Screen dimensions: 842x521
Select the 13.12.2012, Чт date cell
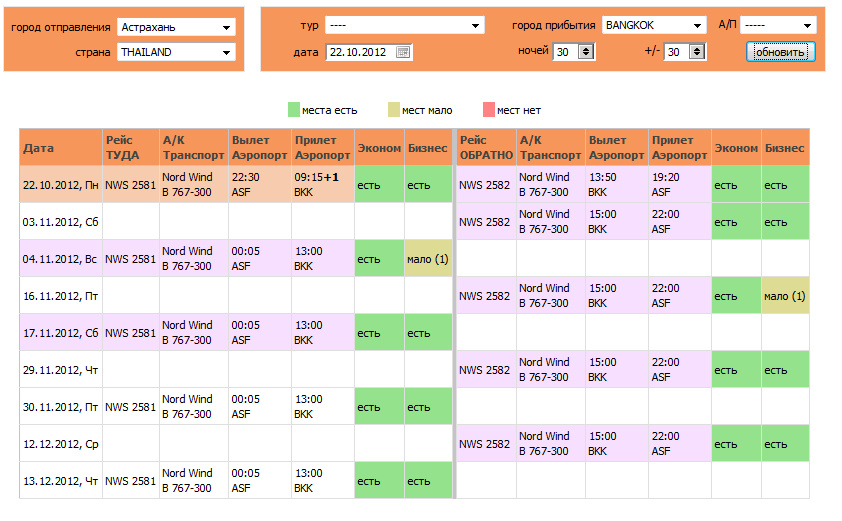(x=61, y=481)
